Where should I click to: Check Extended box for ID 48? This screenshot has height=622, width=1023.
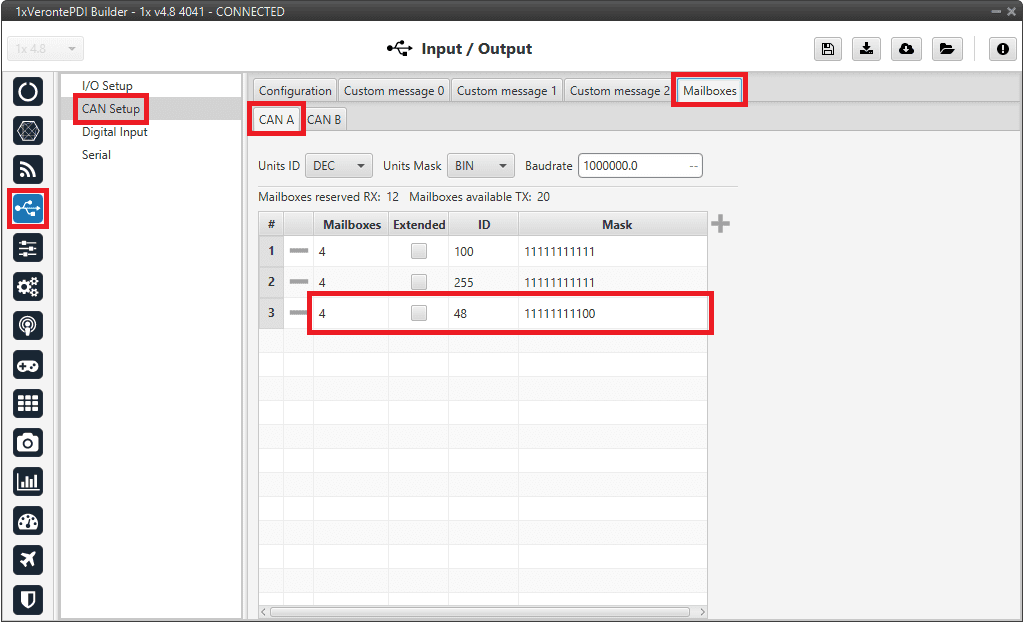419,314
